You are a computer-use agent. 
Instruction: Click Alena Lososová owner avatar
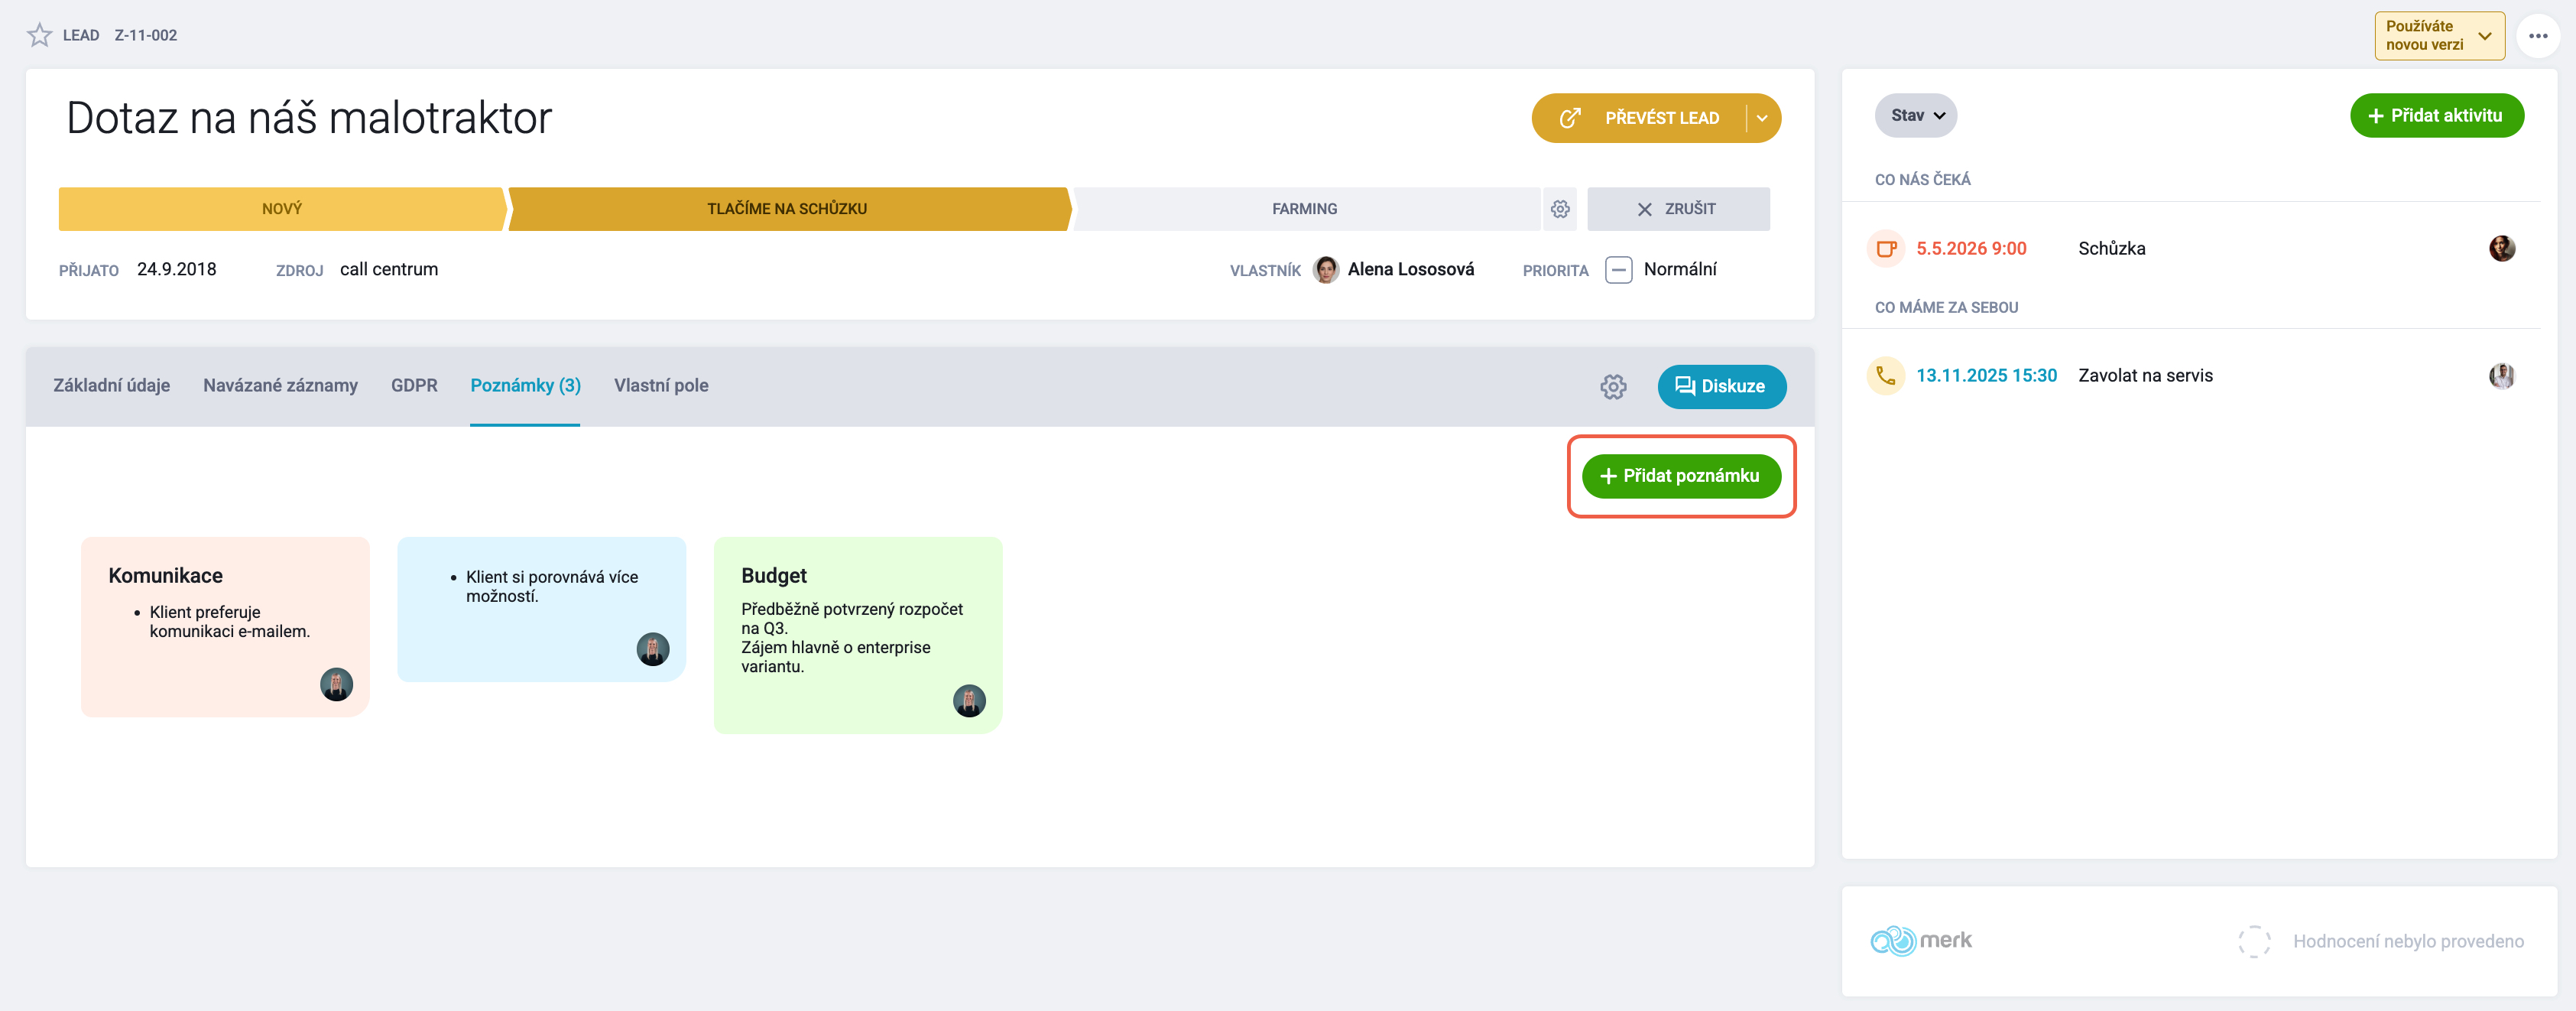[x=1325, y=270]
